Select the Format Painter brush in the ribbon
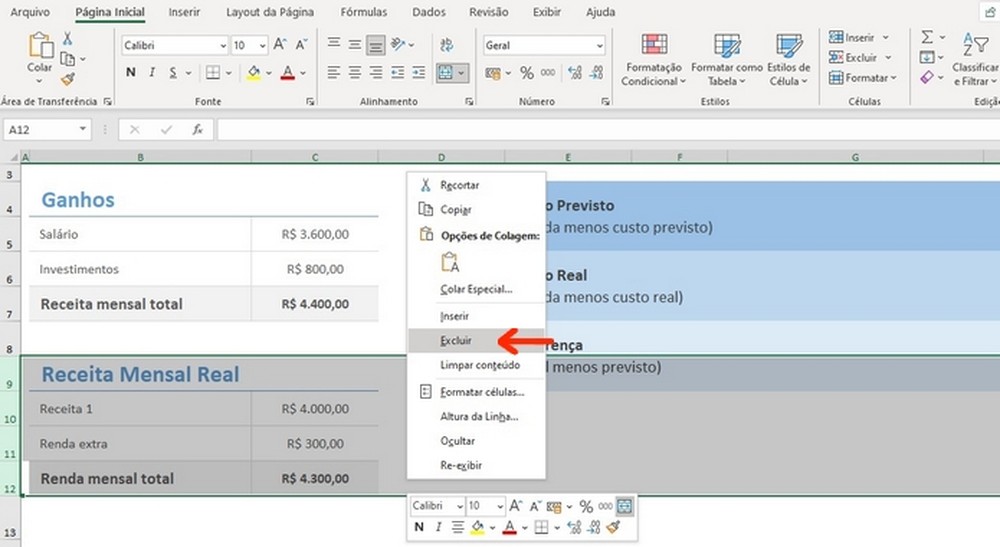The image size is (1000, 547). point(68,79)
